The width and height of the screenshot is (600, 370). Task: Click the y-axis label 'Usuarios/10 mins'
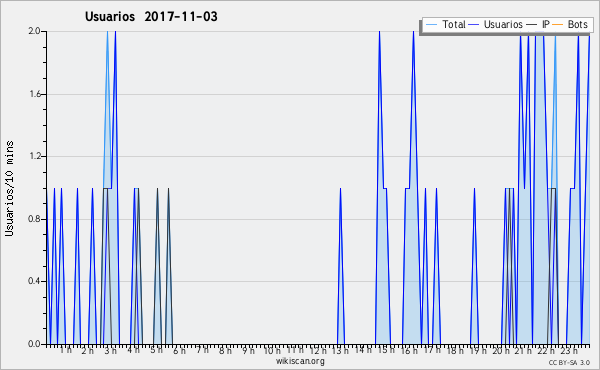click(9, 188)
